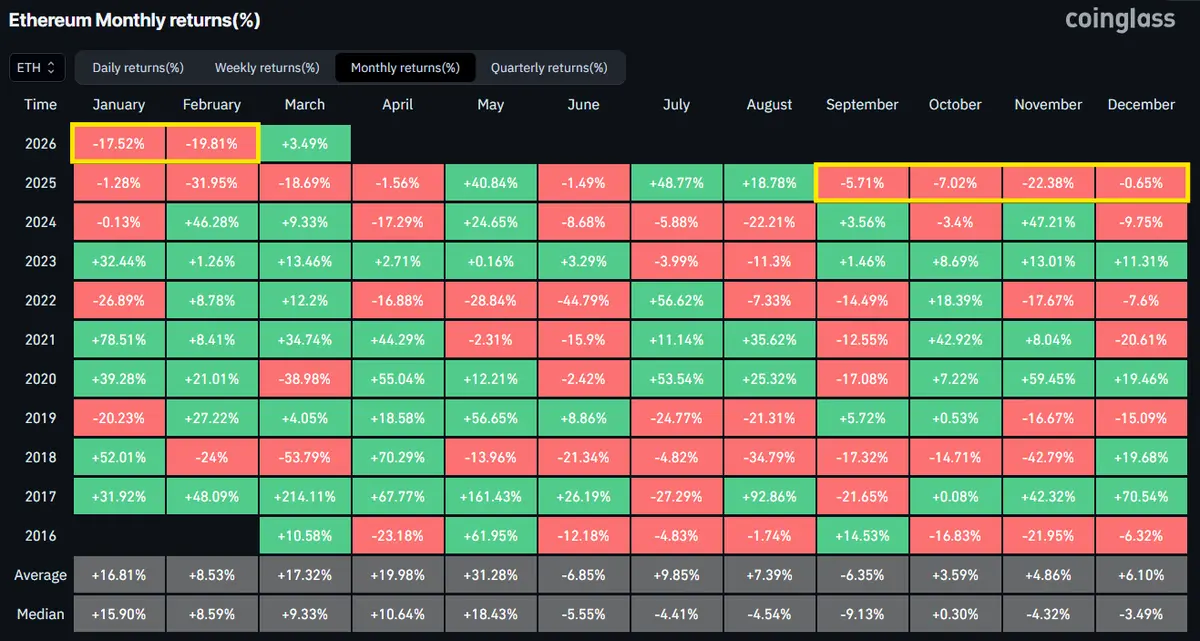Click the February 2026 -19.81% cell
Image resolution: width=1200 pixels, height=641 pixels.
(x=212, y=143)
